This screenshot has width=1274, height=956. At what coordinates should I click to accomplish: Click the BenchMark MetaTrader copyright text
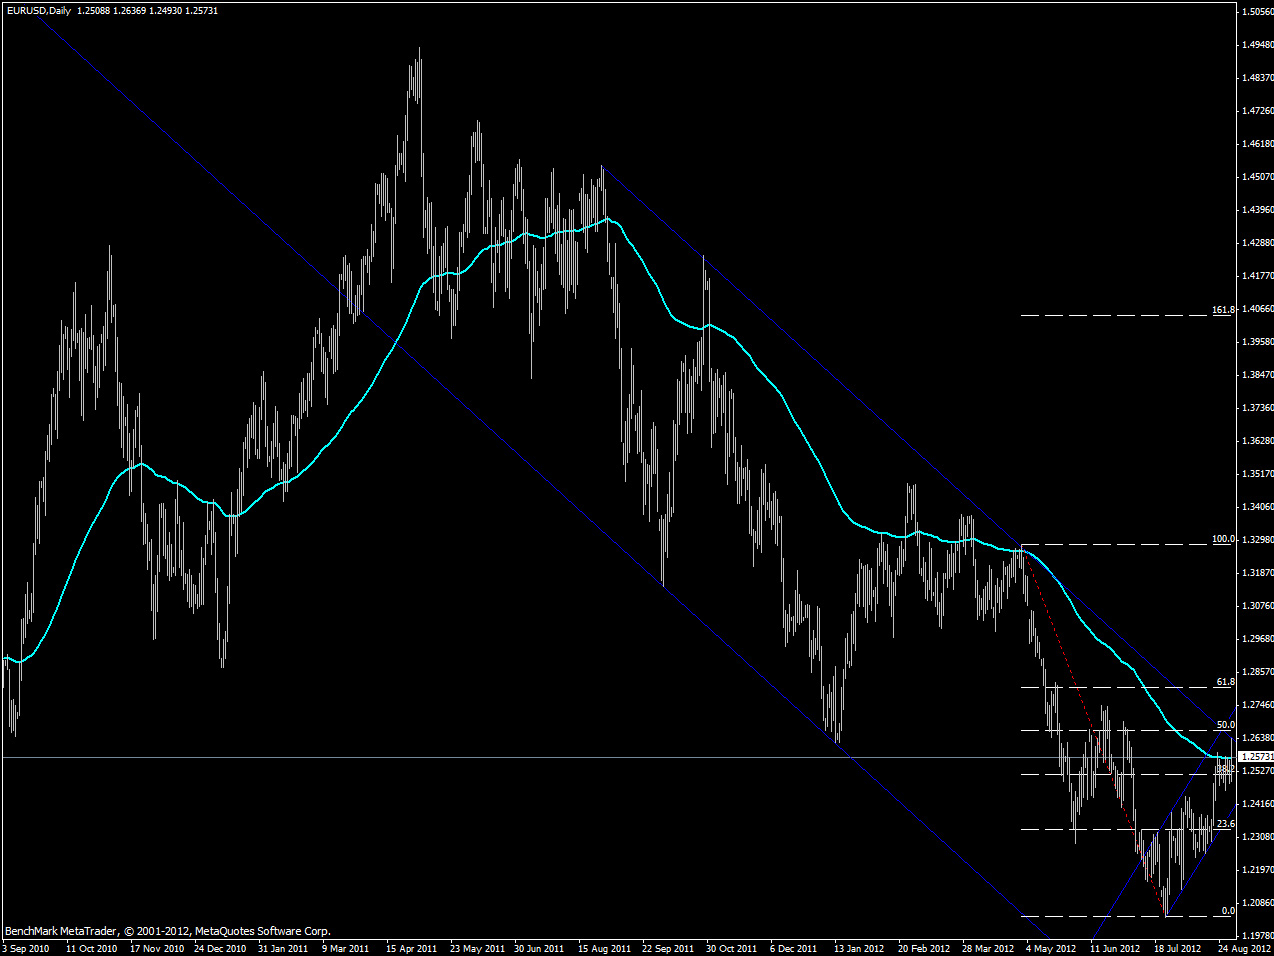tap(167, 931)
